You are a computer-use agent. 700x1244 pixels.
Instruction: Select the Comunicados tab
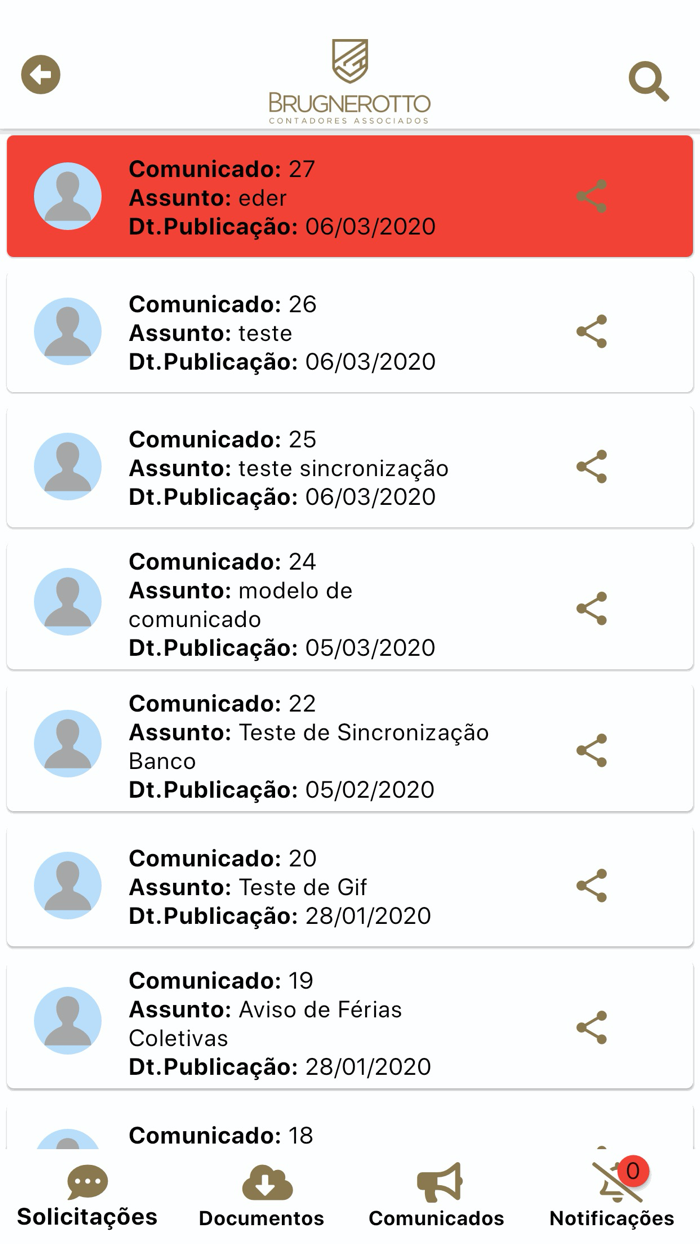[437, 1197]
